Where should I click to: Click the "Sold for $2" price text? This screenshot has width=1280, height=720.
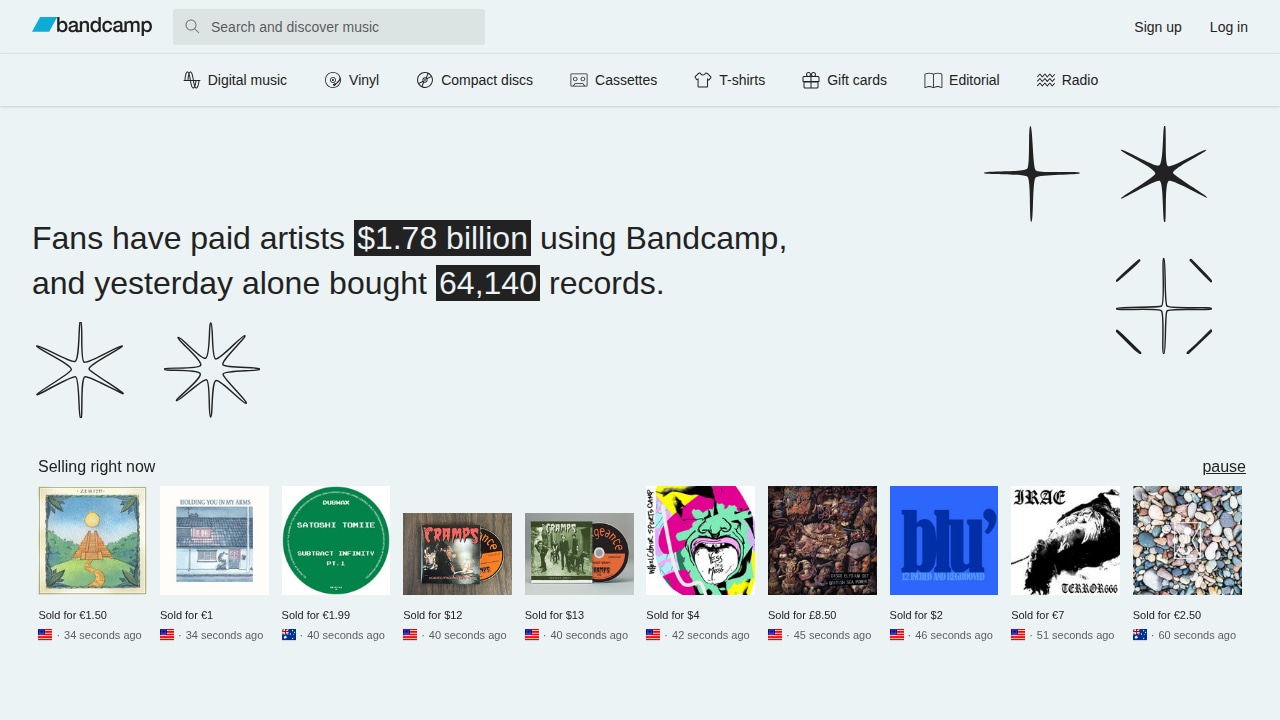(916, 615)
